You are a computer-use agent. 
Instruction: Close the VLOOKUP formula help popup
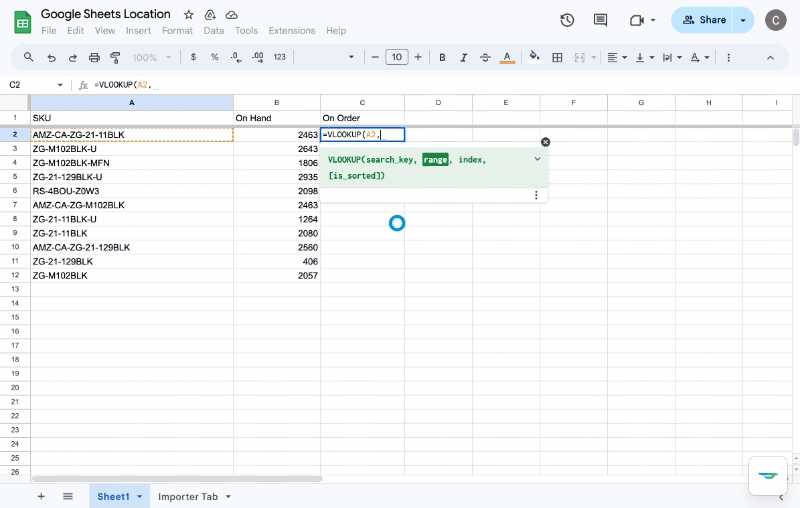(x=545, y=142)
